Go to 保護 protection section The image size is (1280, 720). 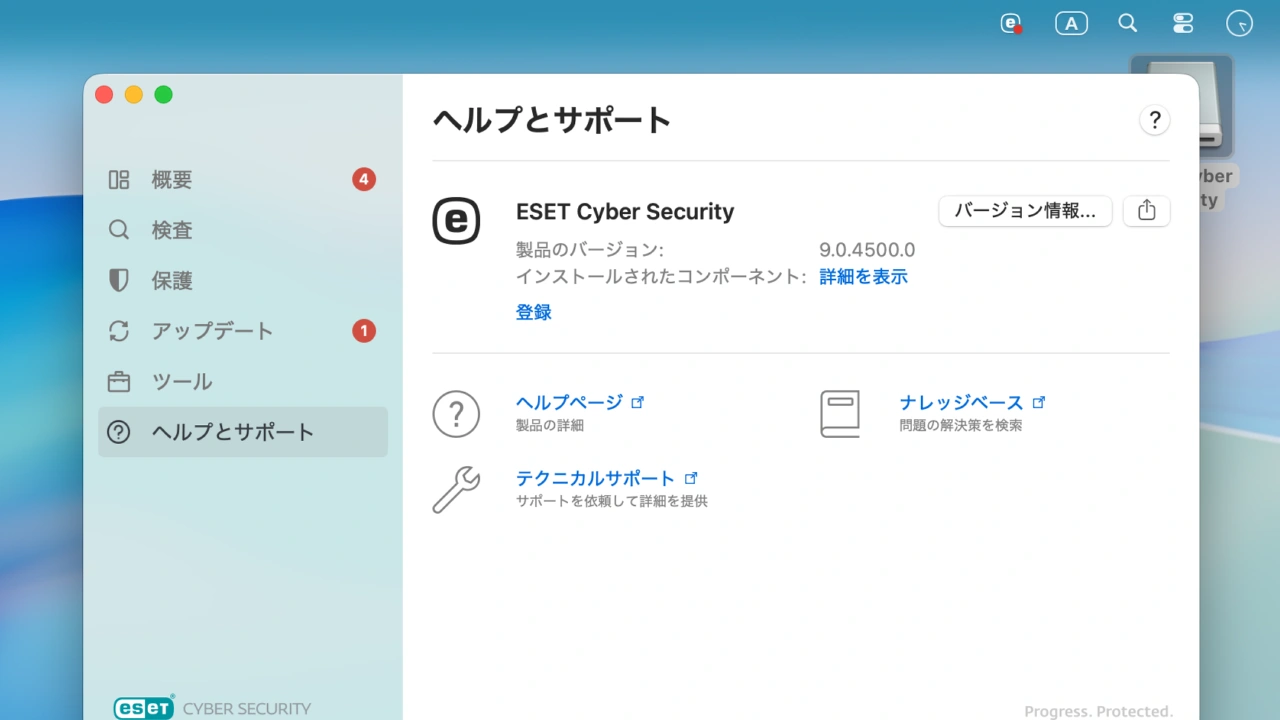pos(172,281)
